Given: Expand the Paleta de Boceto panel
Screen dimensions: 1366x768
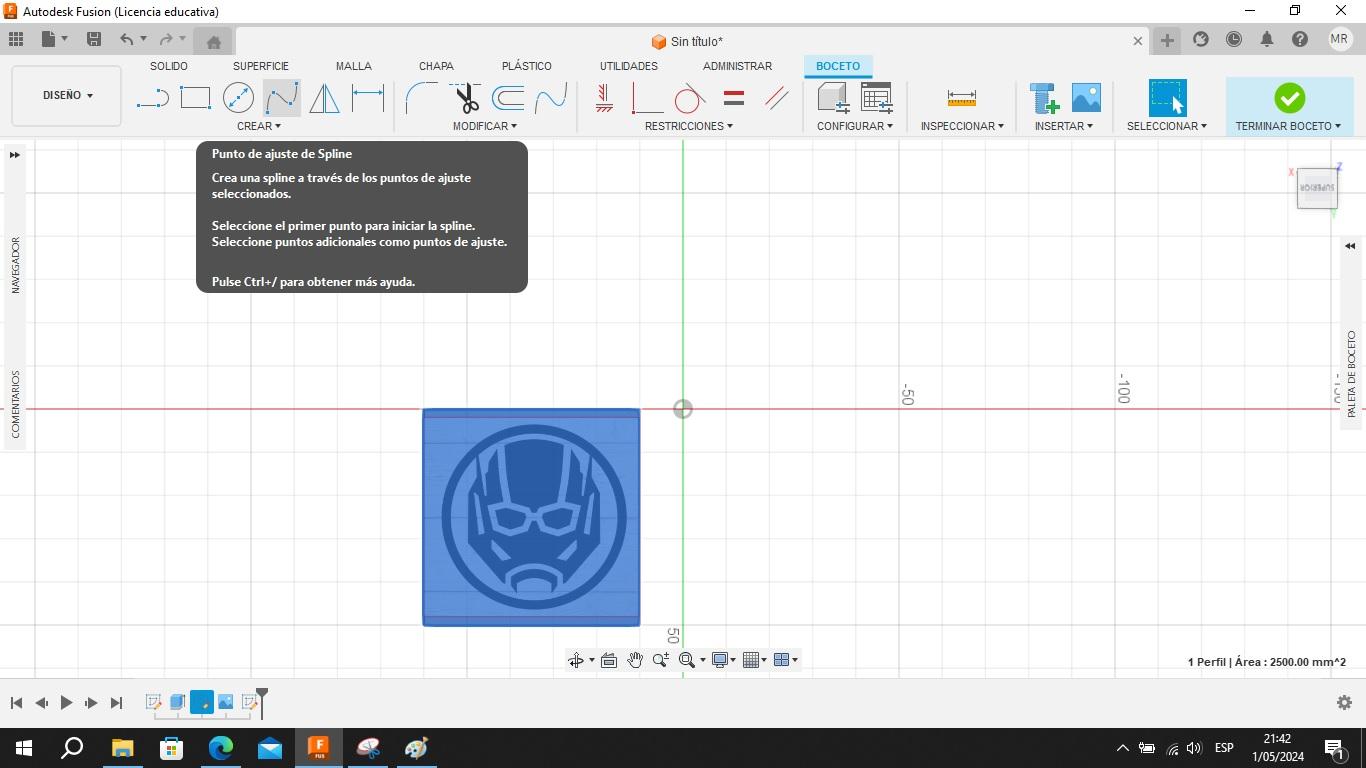Looking at the screenshot, I should (1350, 246).
